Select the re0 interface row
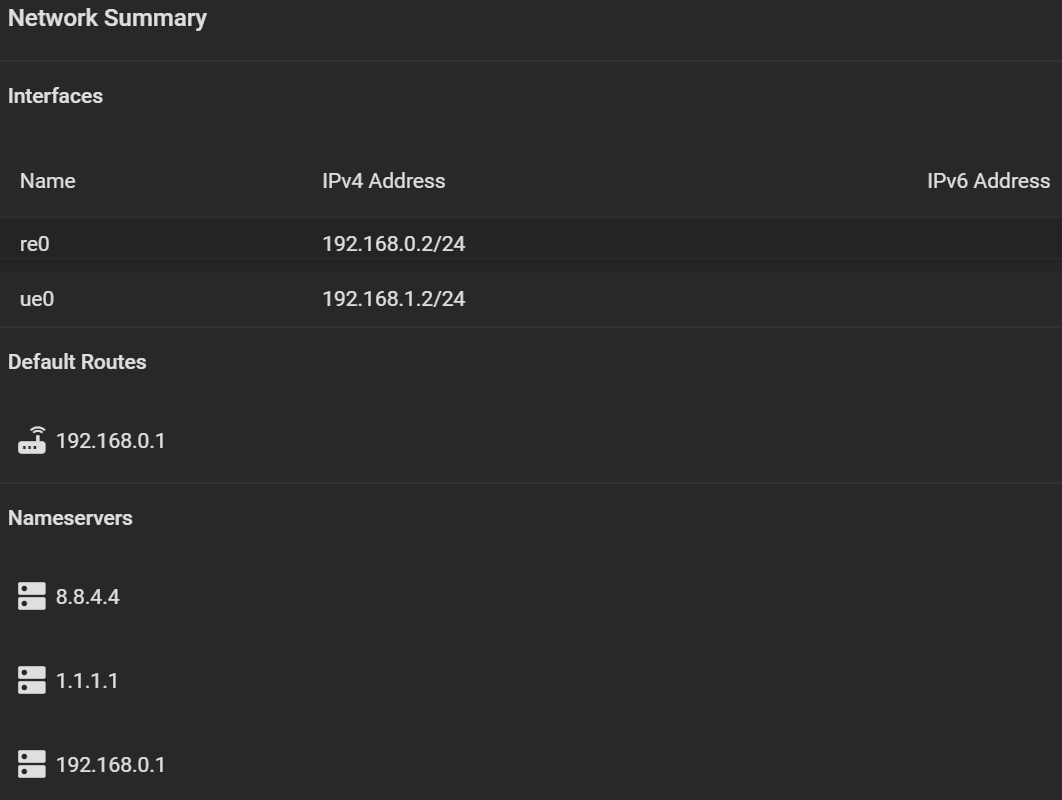The width and height of the screenshot is (1062, 800). 531,244
